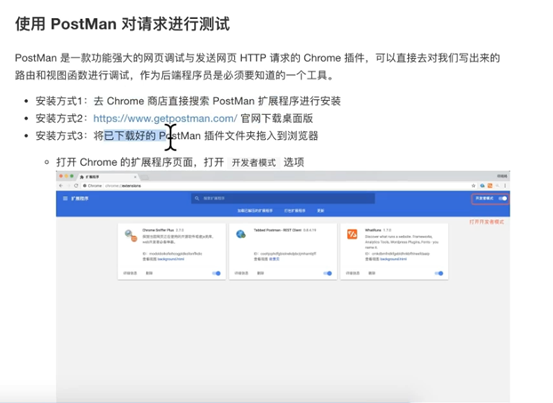Screen dimensions: 553x403
Task: Click the search magnifier icon in extensions search
Action: pos(197,198)
